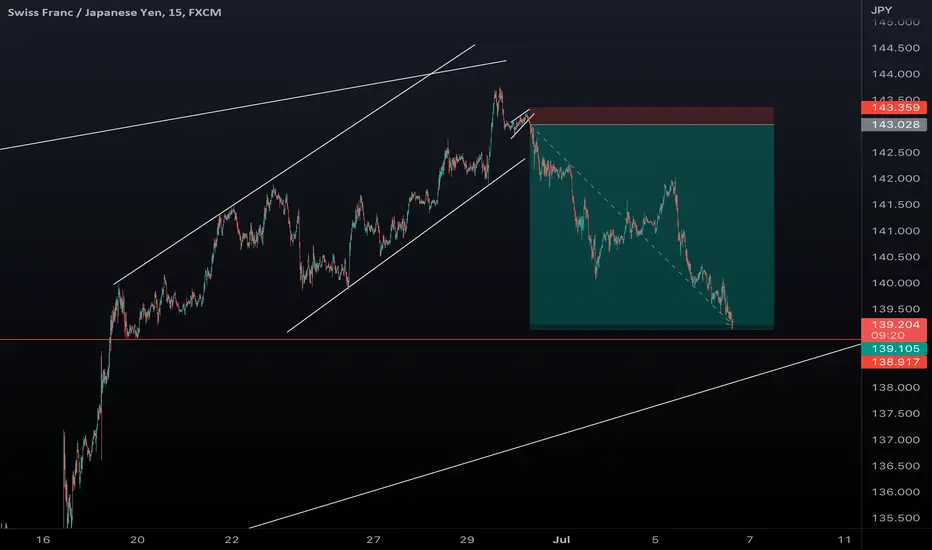Select the 139.105 green price label

[894, 348]
